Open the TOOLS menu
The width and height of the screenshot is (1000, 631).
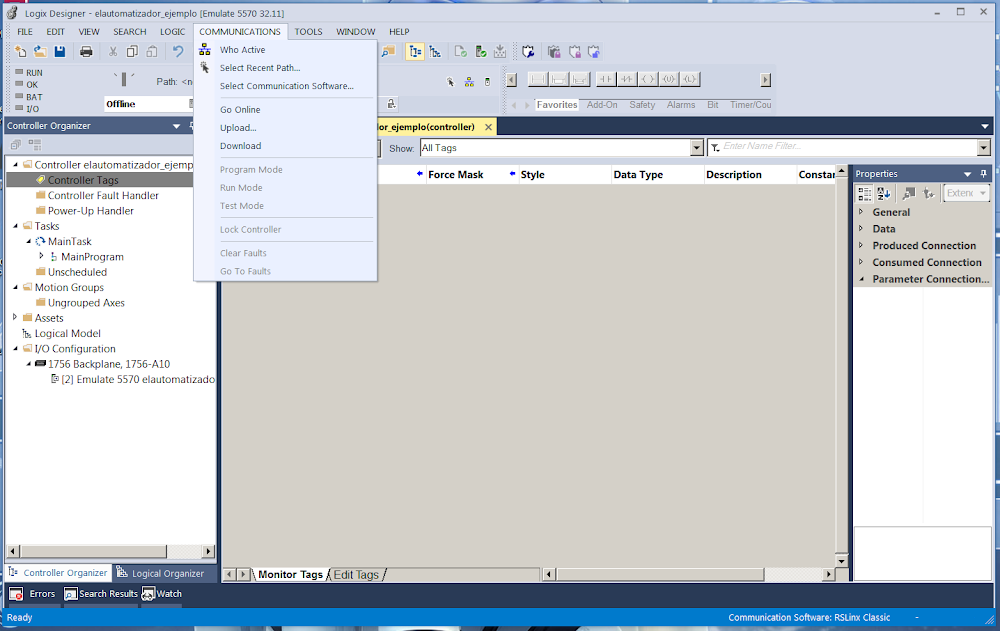tap(307, 31)
